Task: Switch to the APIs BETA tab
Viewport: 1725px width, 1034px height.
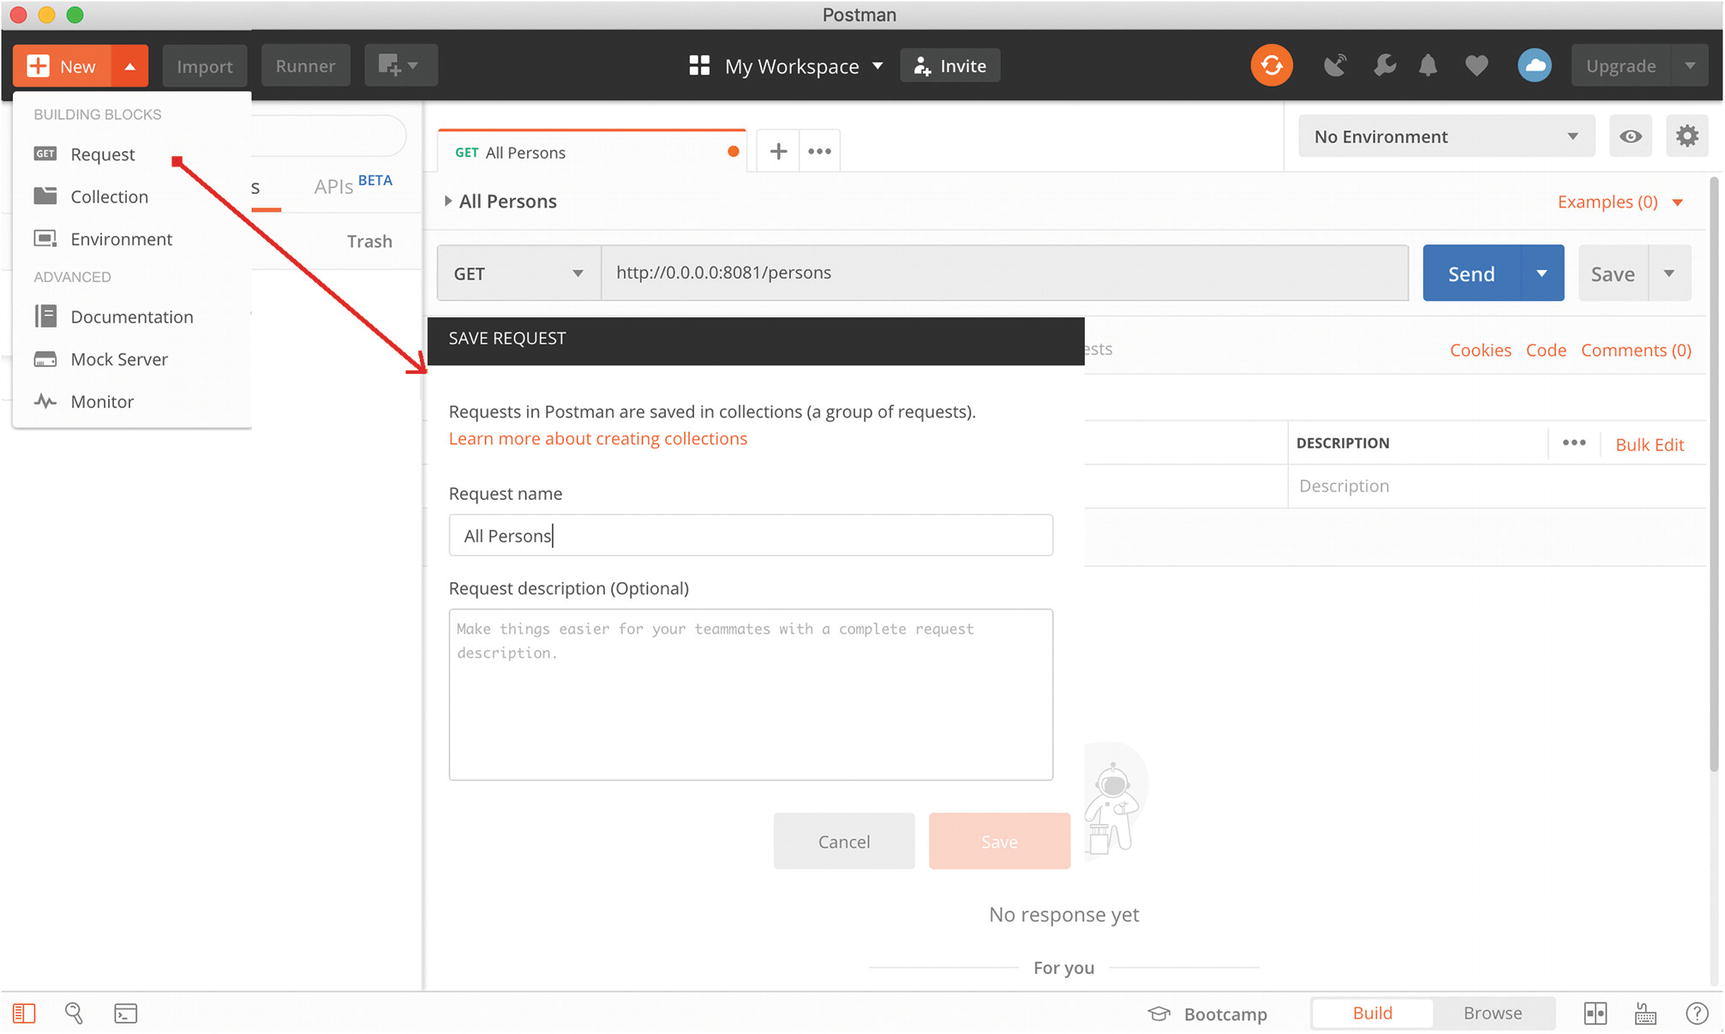Action: click(353, 185)
